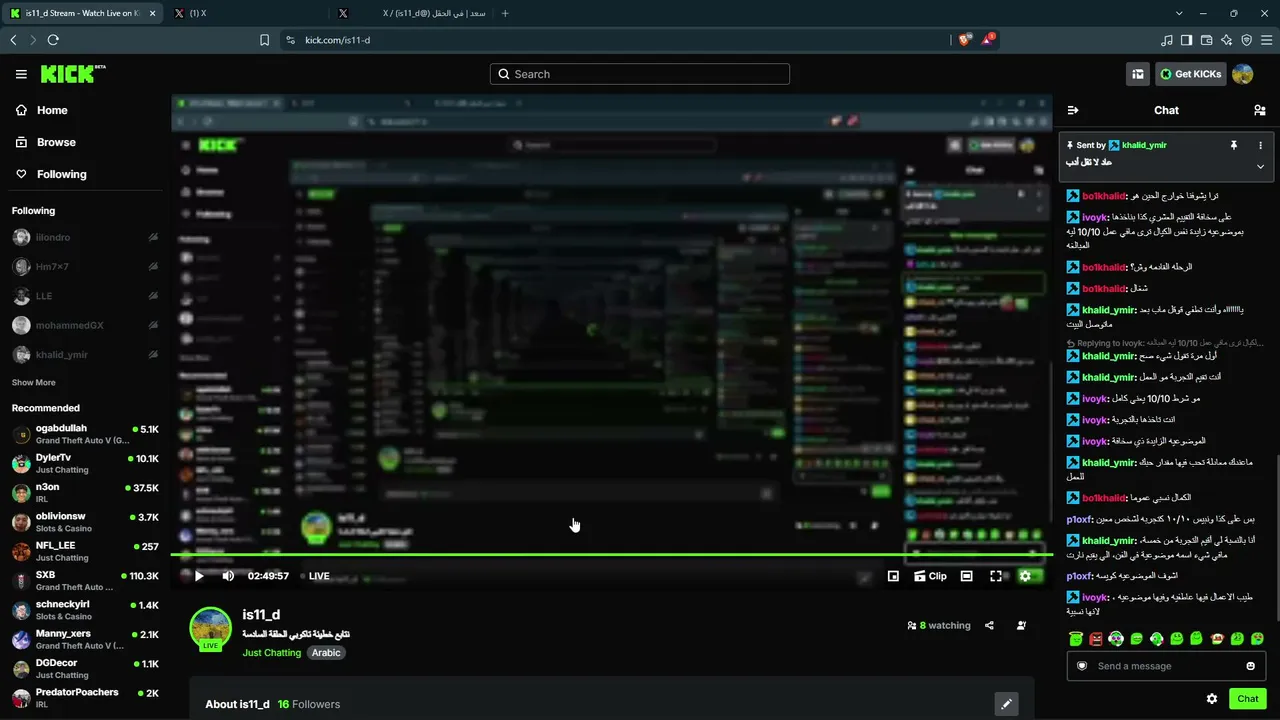Click the Get KICKs button

pos(1190,74)
